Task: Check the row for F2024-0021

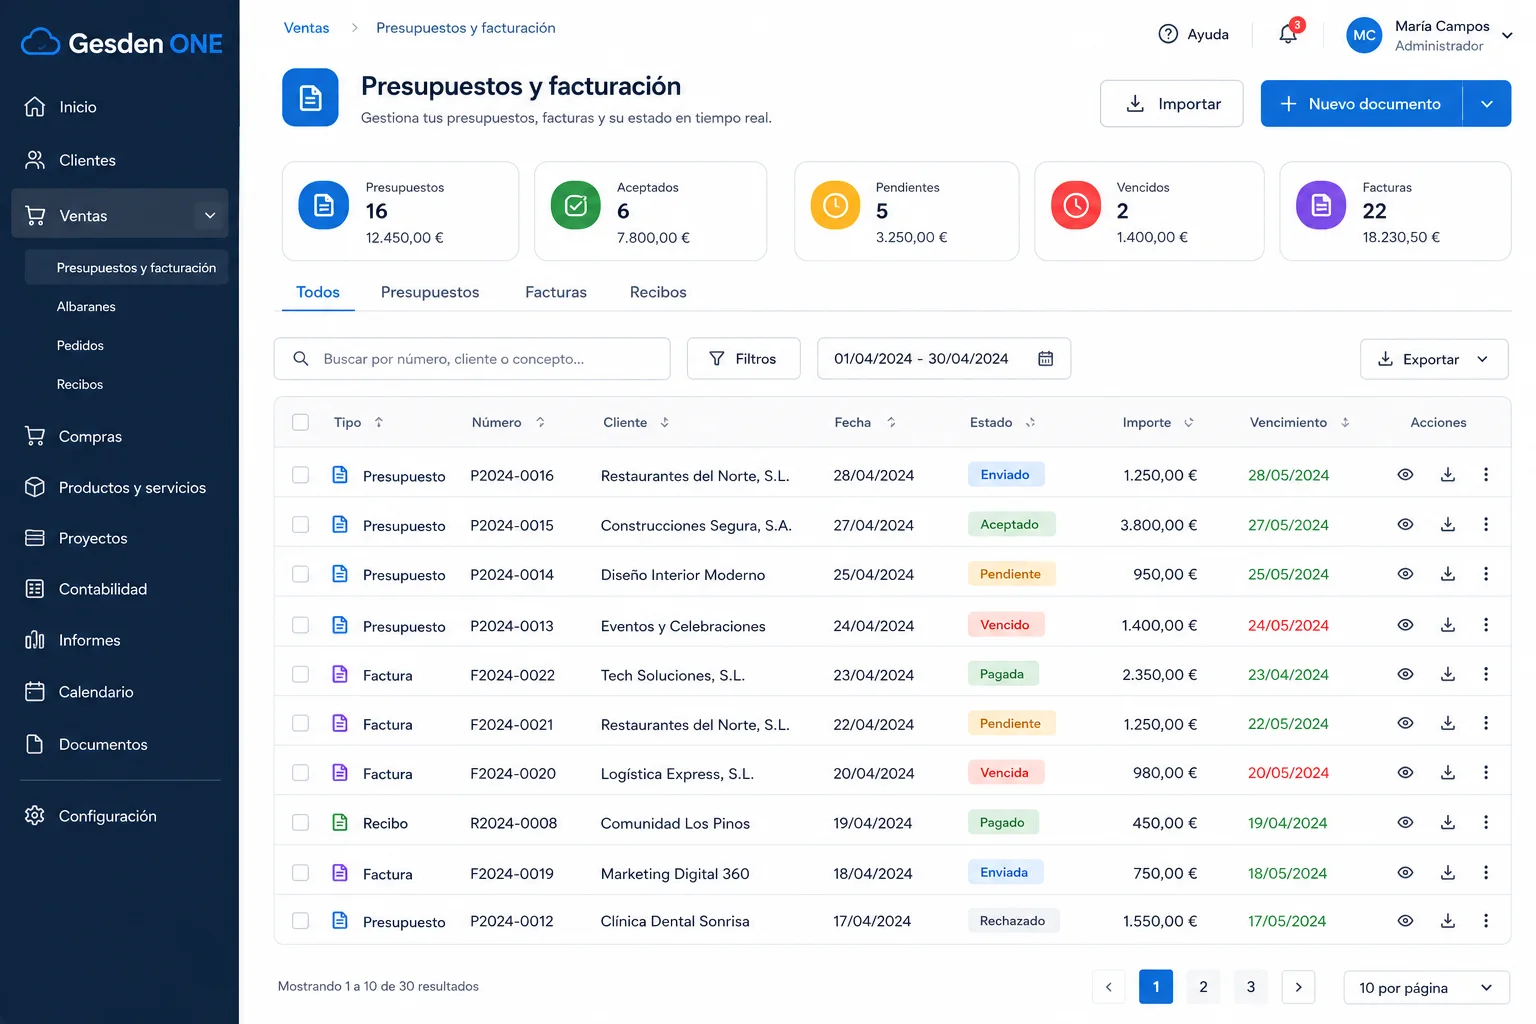Action: coord(300,723)
